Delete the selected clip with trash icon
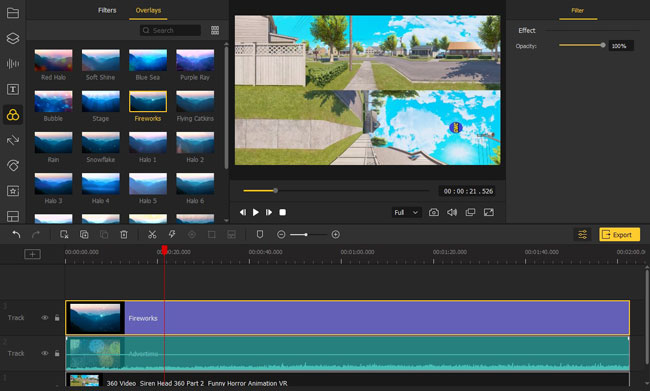This screenshot has height=391, width=650. pyautogui.click(x=124, y=235)
